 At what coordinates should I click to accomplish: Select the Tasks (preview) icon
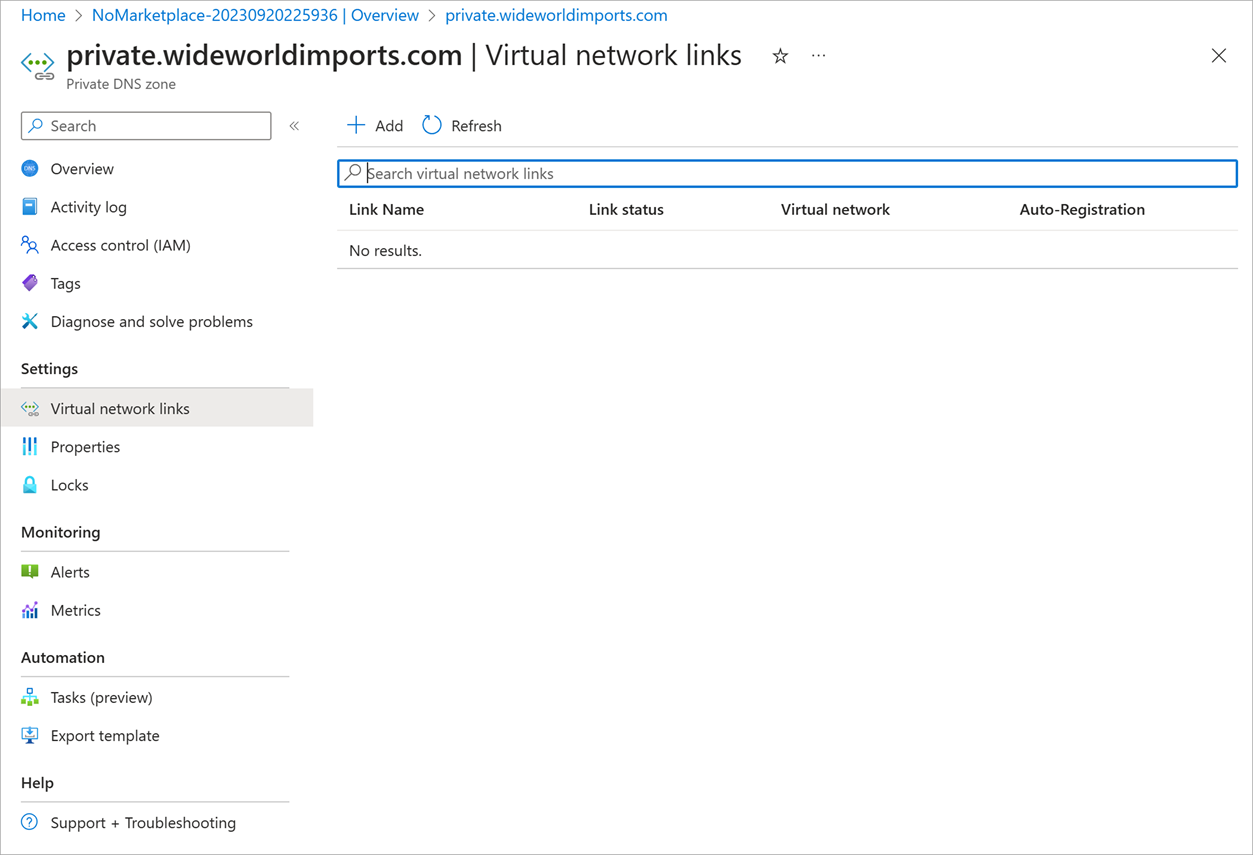point(30,697)
